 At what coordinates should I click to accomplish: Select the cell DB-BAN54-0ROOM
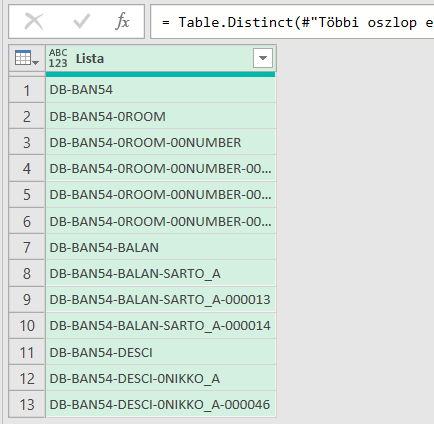[161, 116]
